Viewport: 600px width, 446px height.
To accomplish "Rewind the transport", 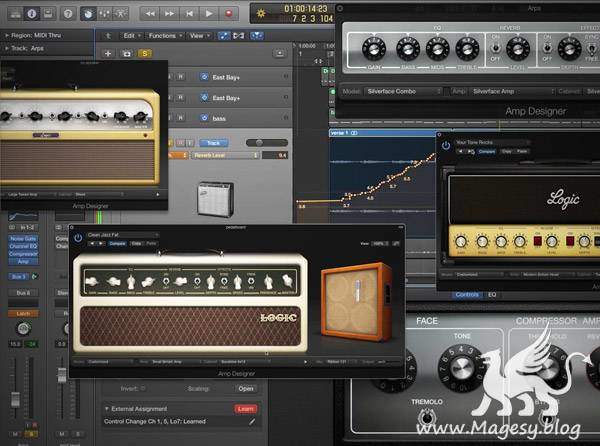I will click(150, 14).
